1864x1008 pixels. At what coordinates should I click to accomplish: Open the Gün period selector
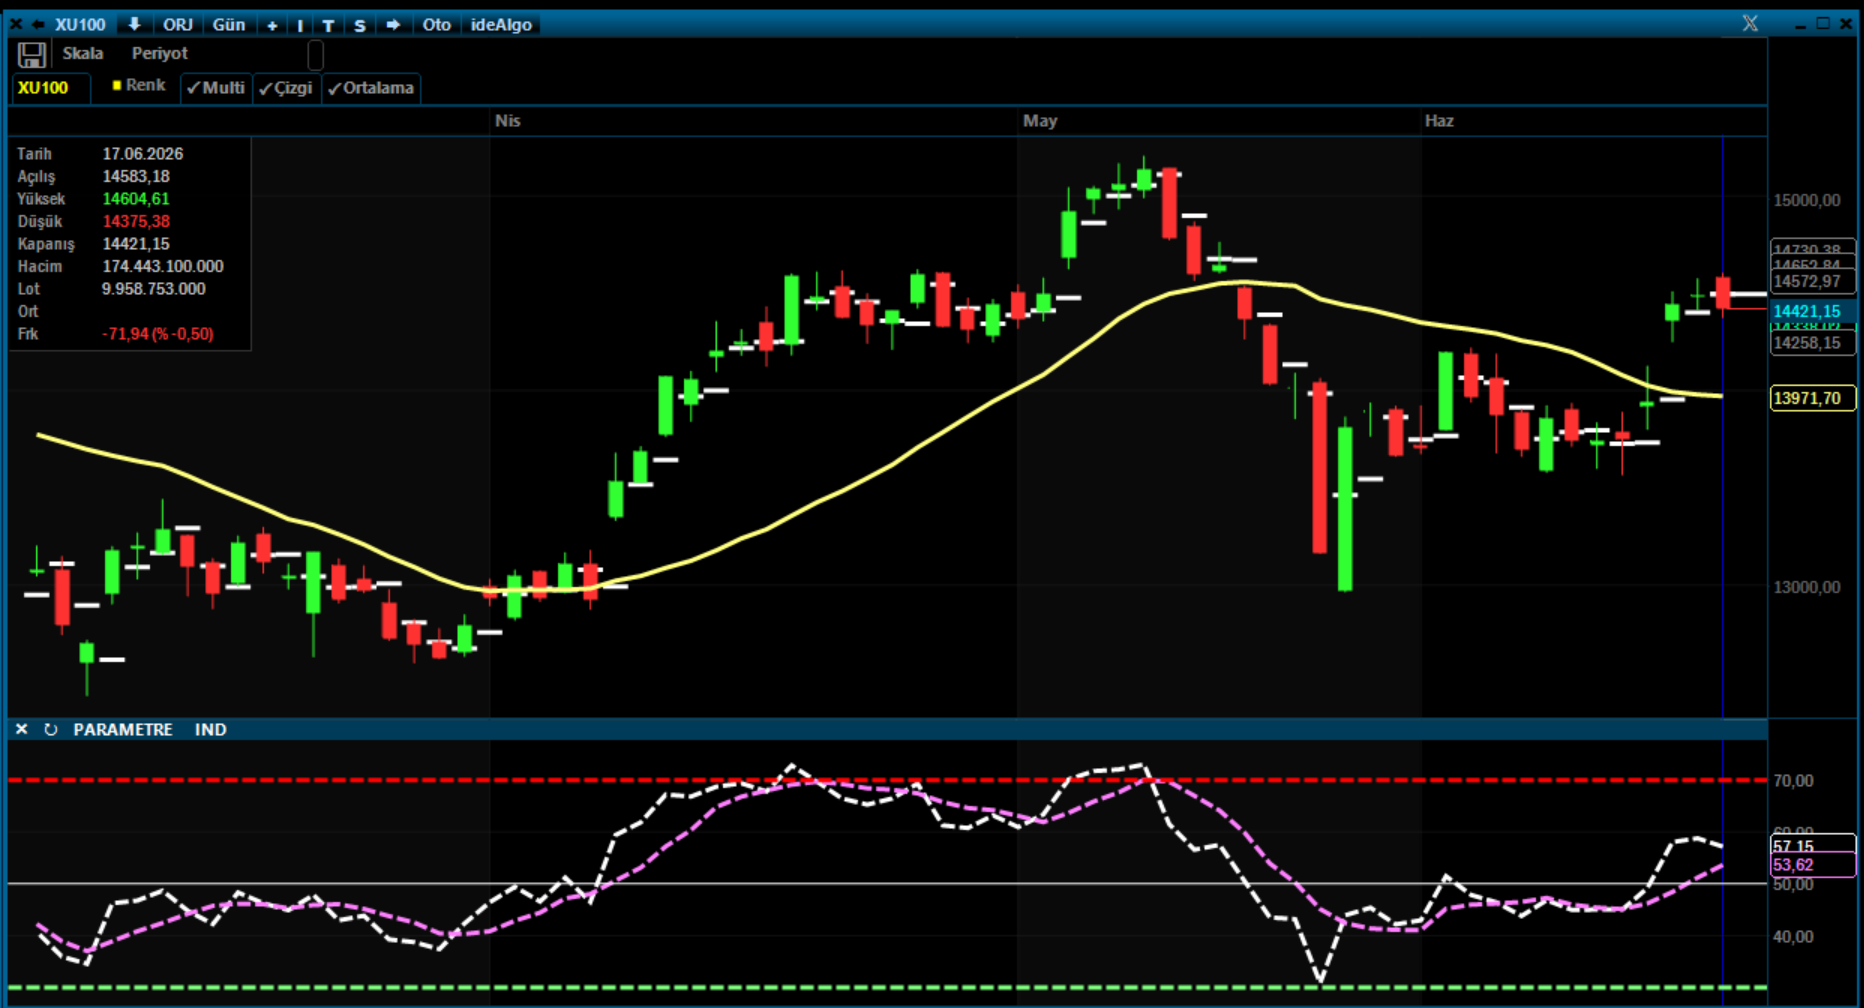(229, 25)
